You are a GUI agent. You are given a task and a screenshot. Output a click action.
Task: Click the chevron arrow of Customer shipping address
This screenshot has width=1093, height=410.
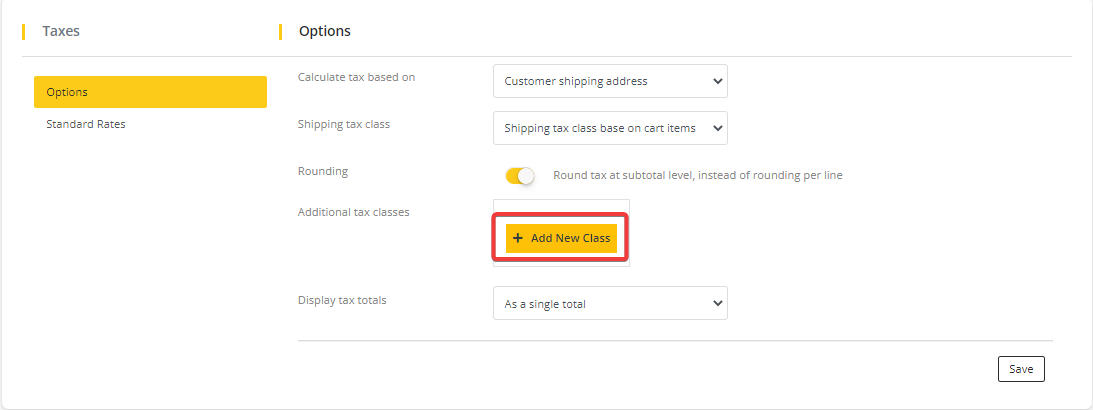click(717, 81)
